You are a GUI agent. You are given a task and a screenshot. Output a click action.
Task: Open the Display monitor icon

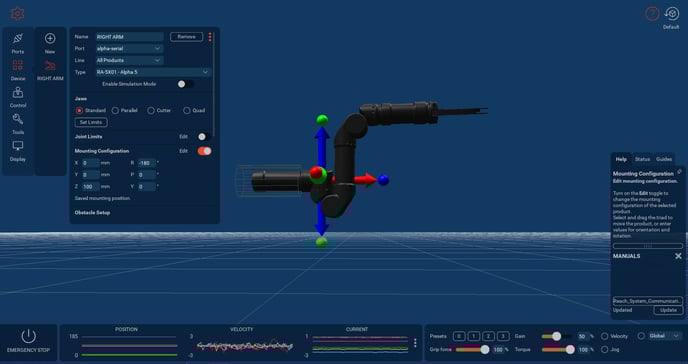(18, 146)
